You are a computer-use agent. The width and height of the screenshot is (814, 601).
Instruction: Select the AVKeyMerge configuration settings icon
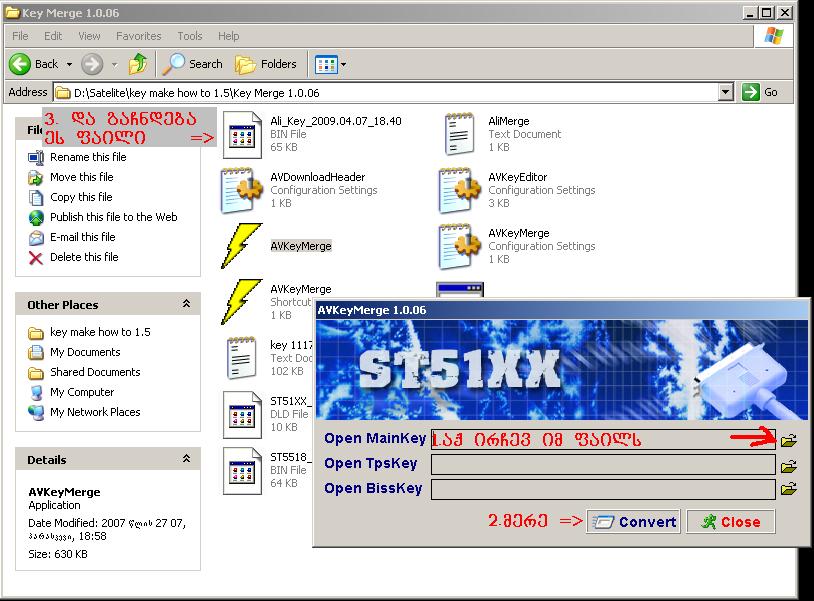[x=460, y=247]
